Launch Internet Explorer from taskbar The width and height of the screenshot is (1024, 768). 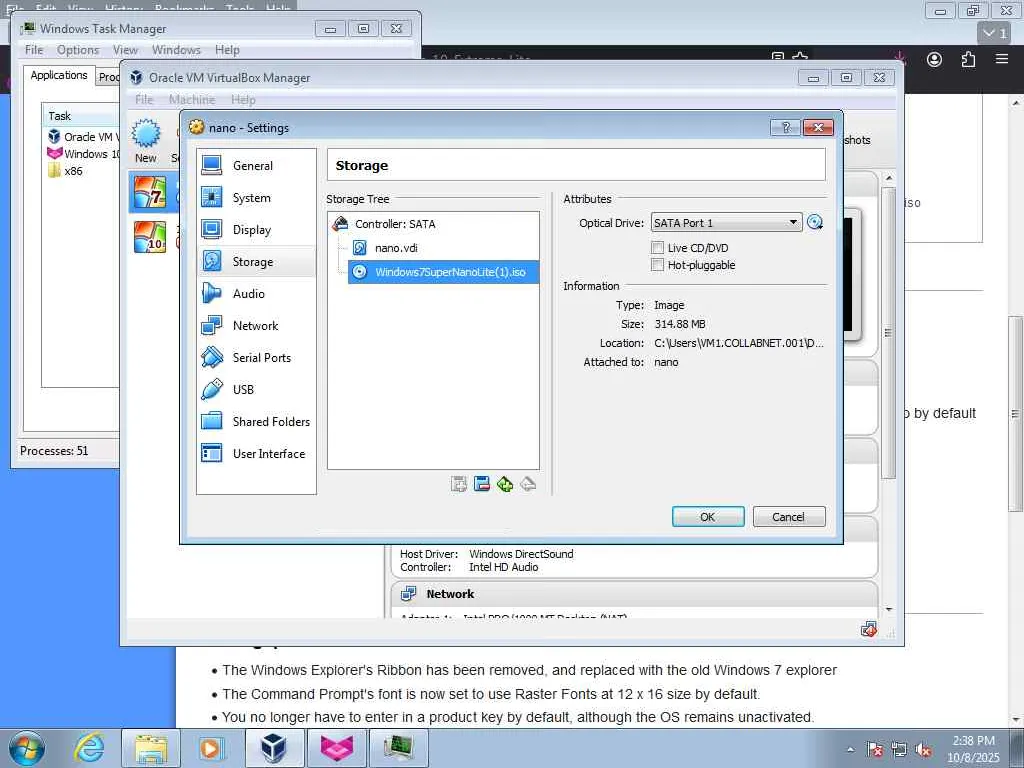88,748
